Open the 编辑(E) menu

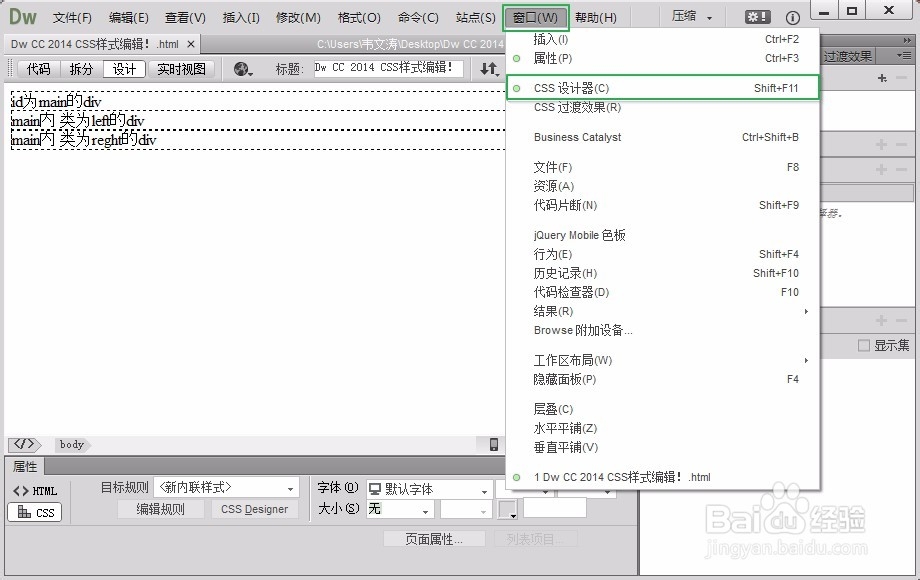[x=128, y=18]
